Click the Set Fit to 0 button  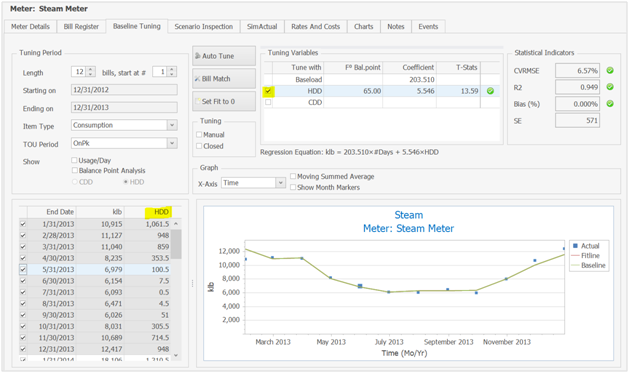click(x=224, y=101)
